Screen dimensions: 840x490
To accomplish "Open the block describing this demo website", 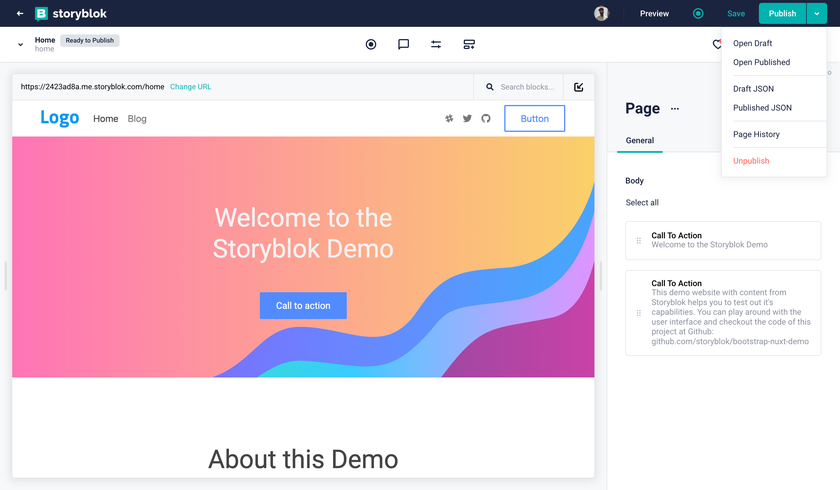I will 723,313.
